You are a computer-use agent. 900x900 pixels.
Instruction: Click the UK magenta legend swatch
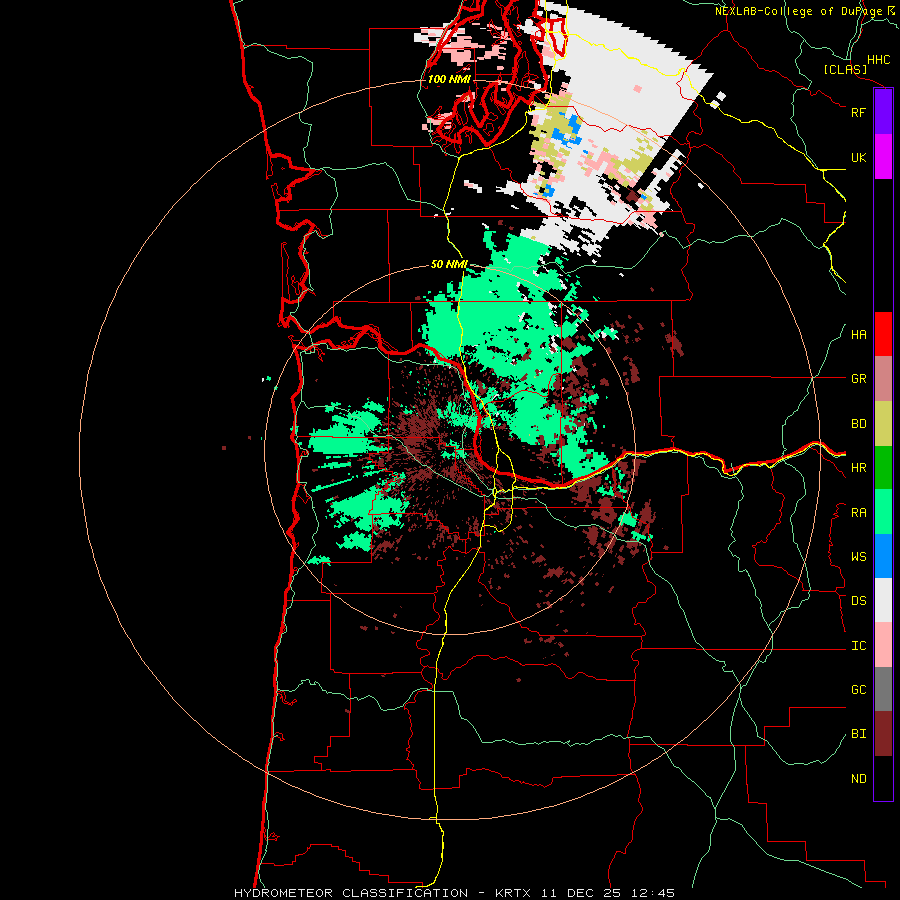(883, 157)
